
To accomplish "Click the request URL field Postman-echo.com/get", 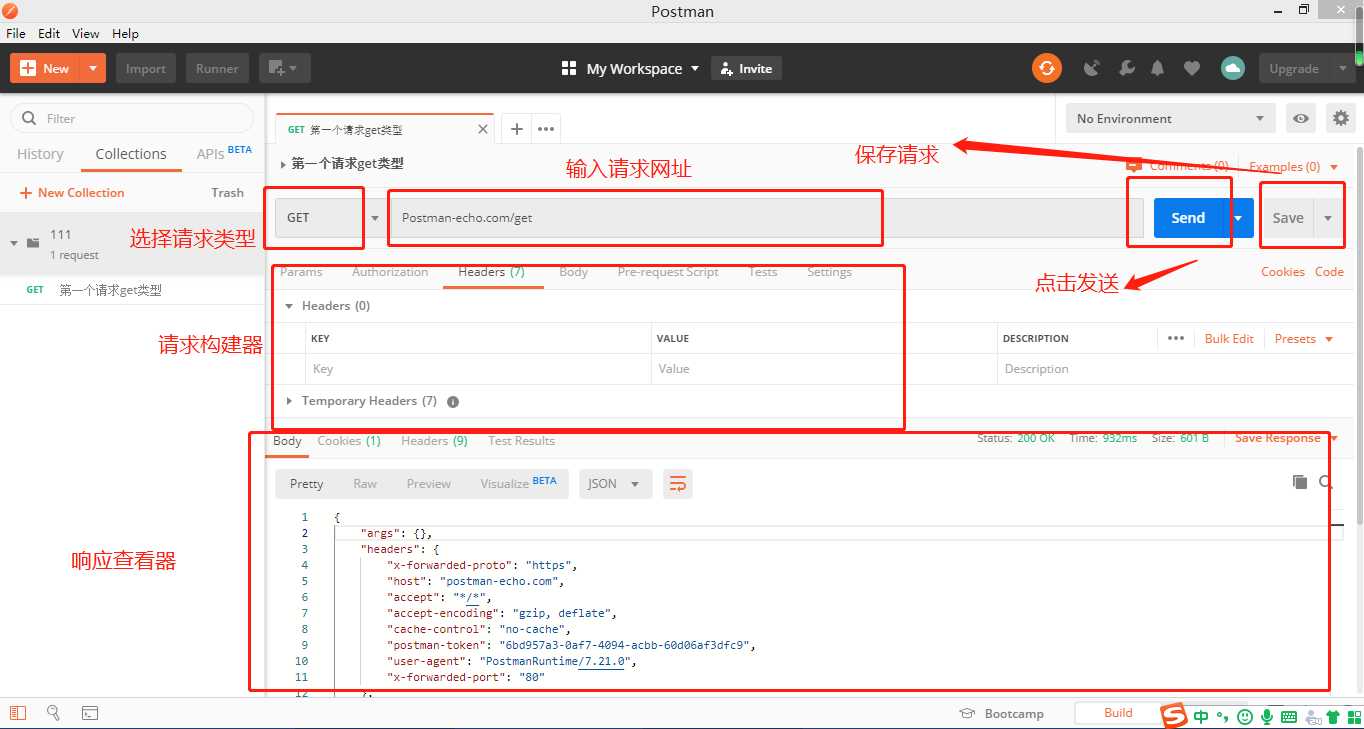I will [x=765, y=217].
